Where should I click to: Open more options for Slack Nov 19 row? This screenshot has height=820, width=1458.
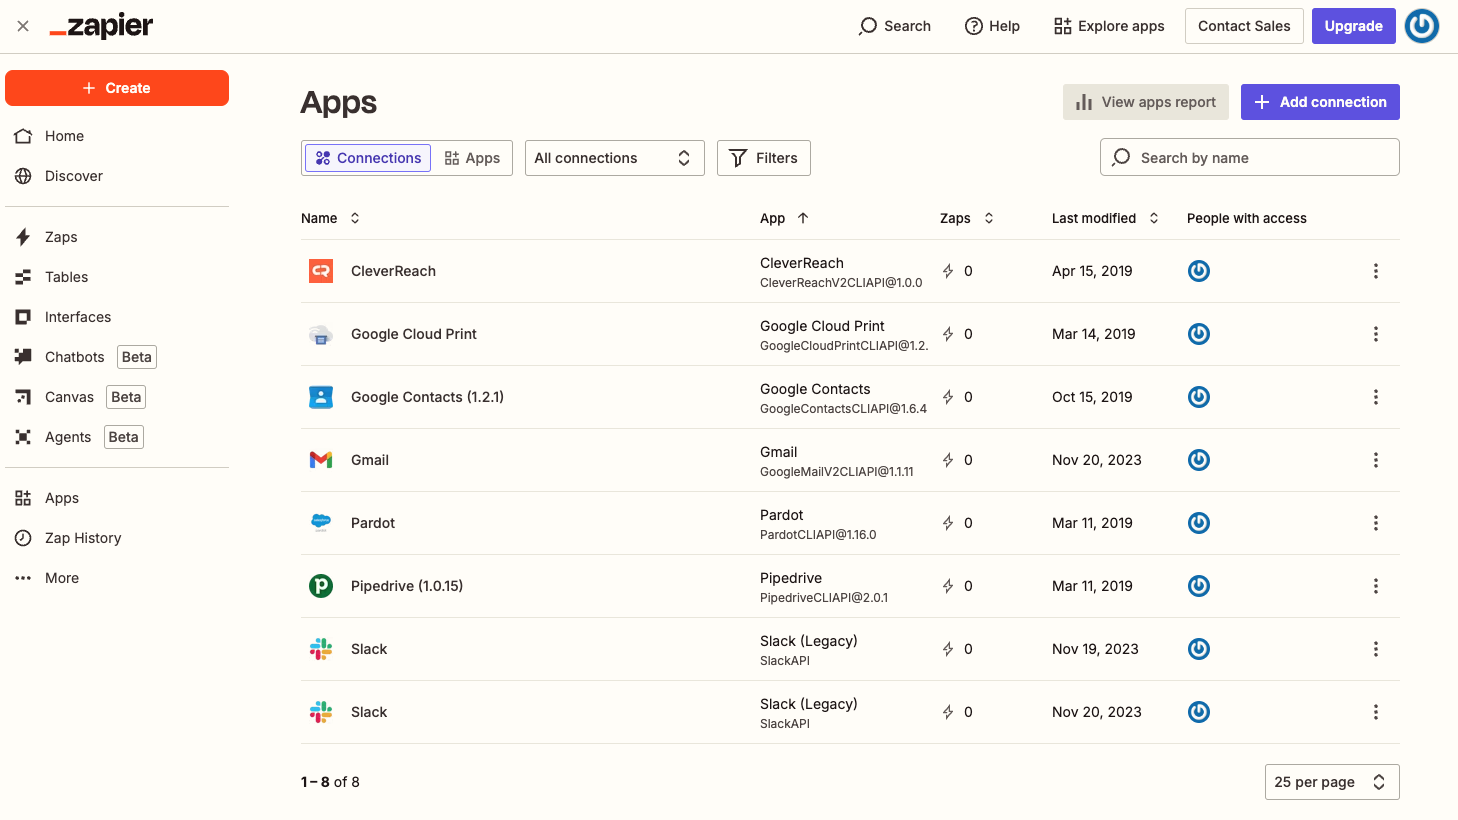pyautogui.click(x=1376, y=649)
